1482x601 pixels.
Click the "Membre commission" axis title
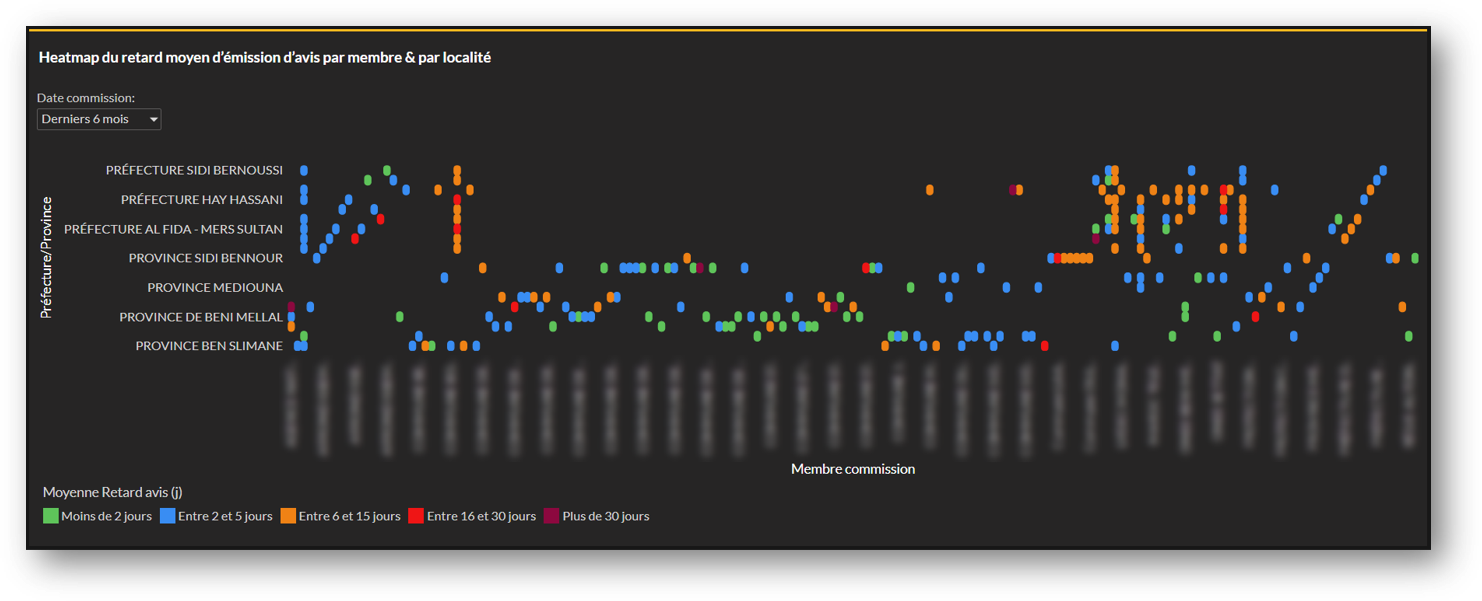852,468
